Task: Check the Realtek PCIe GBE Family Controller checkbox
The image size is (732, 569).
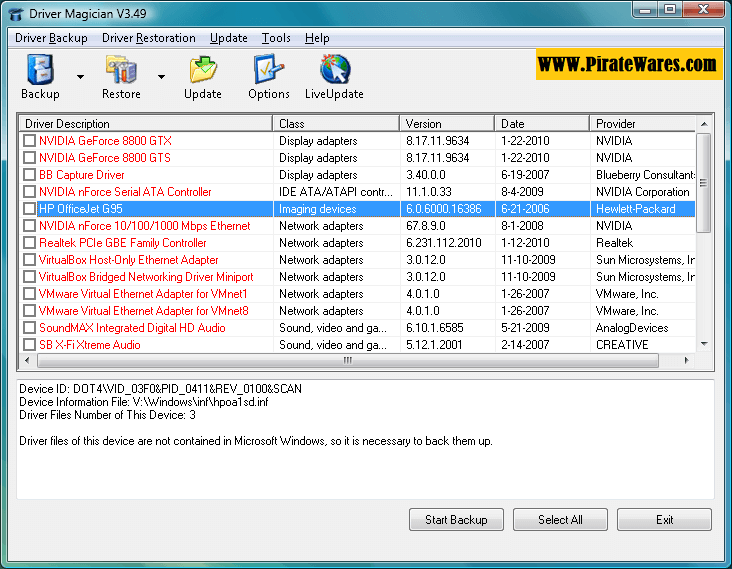Action: (x=29, y=243)
